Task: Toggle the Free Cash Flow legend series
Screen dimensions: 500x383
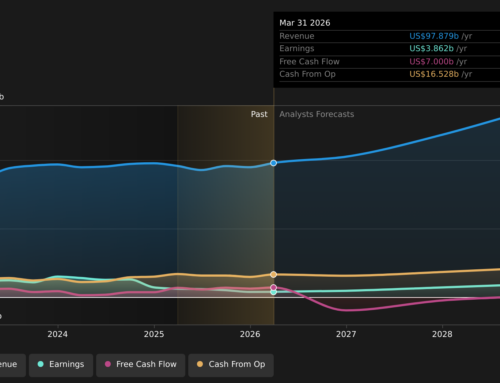Action: [141, 365]
